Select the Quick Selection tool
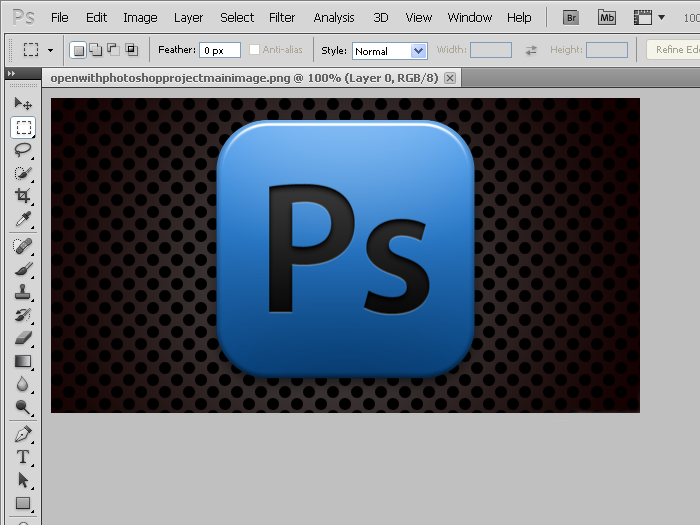This screenshot has width=700, height=525. [23, 173]
